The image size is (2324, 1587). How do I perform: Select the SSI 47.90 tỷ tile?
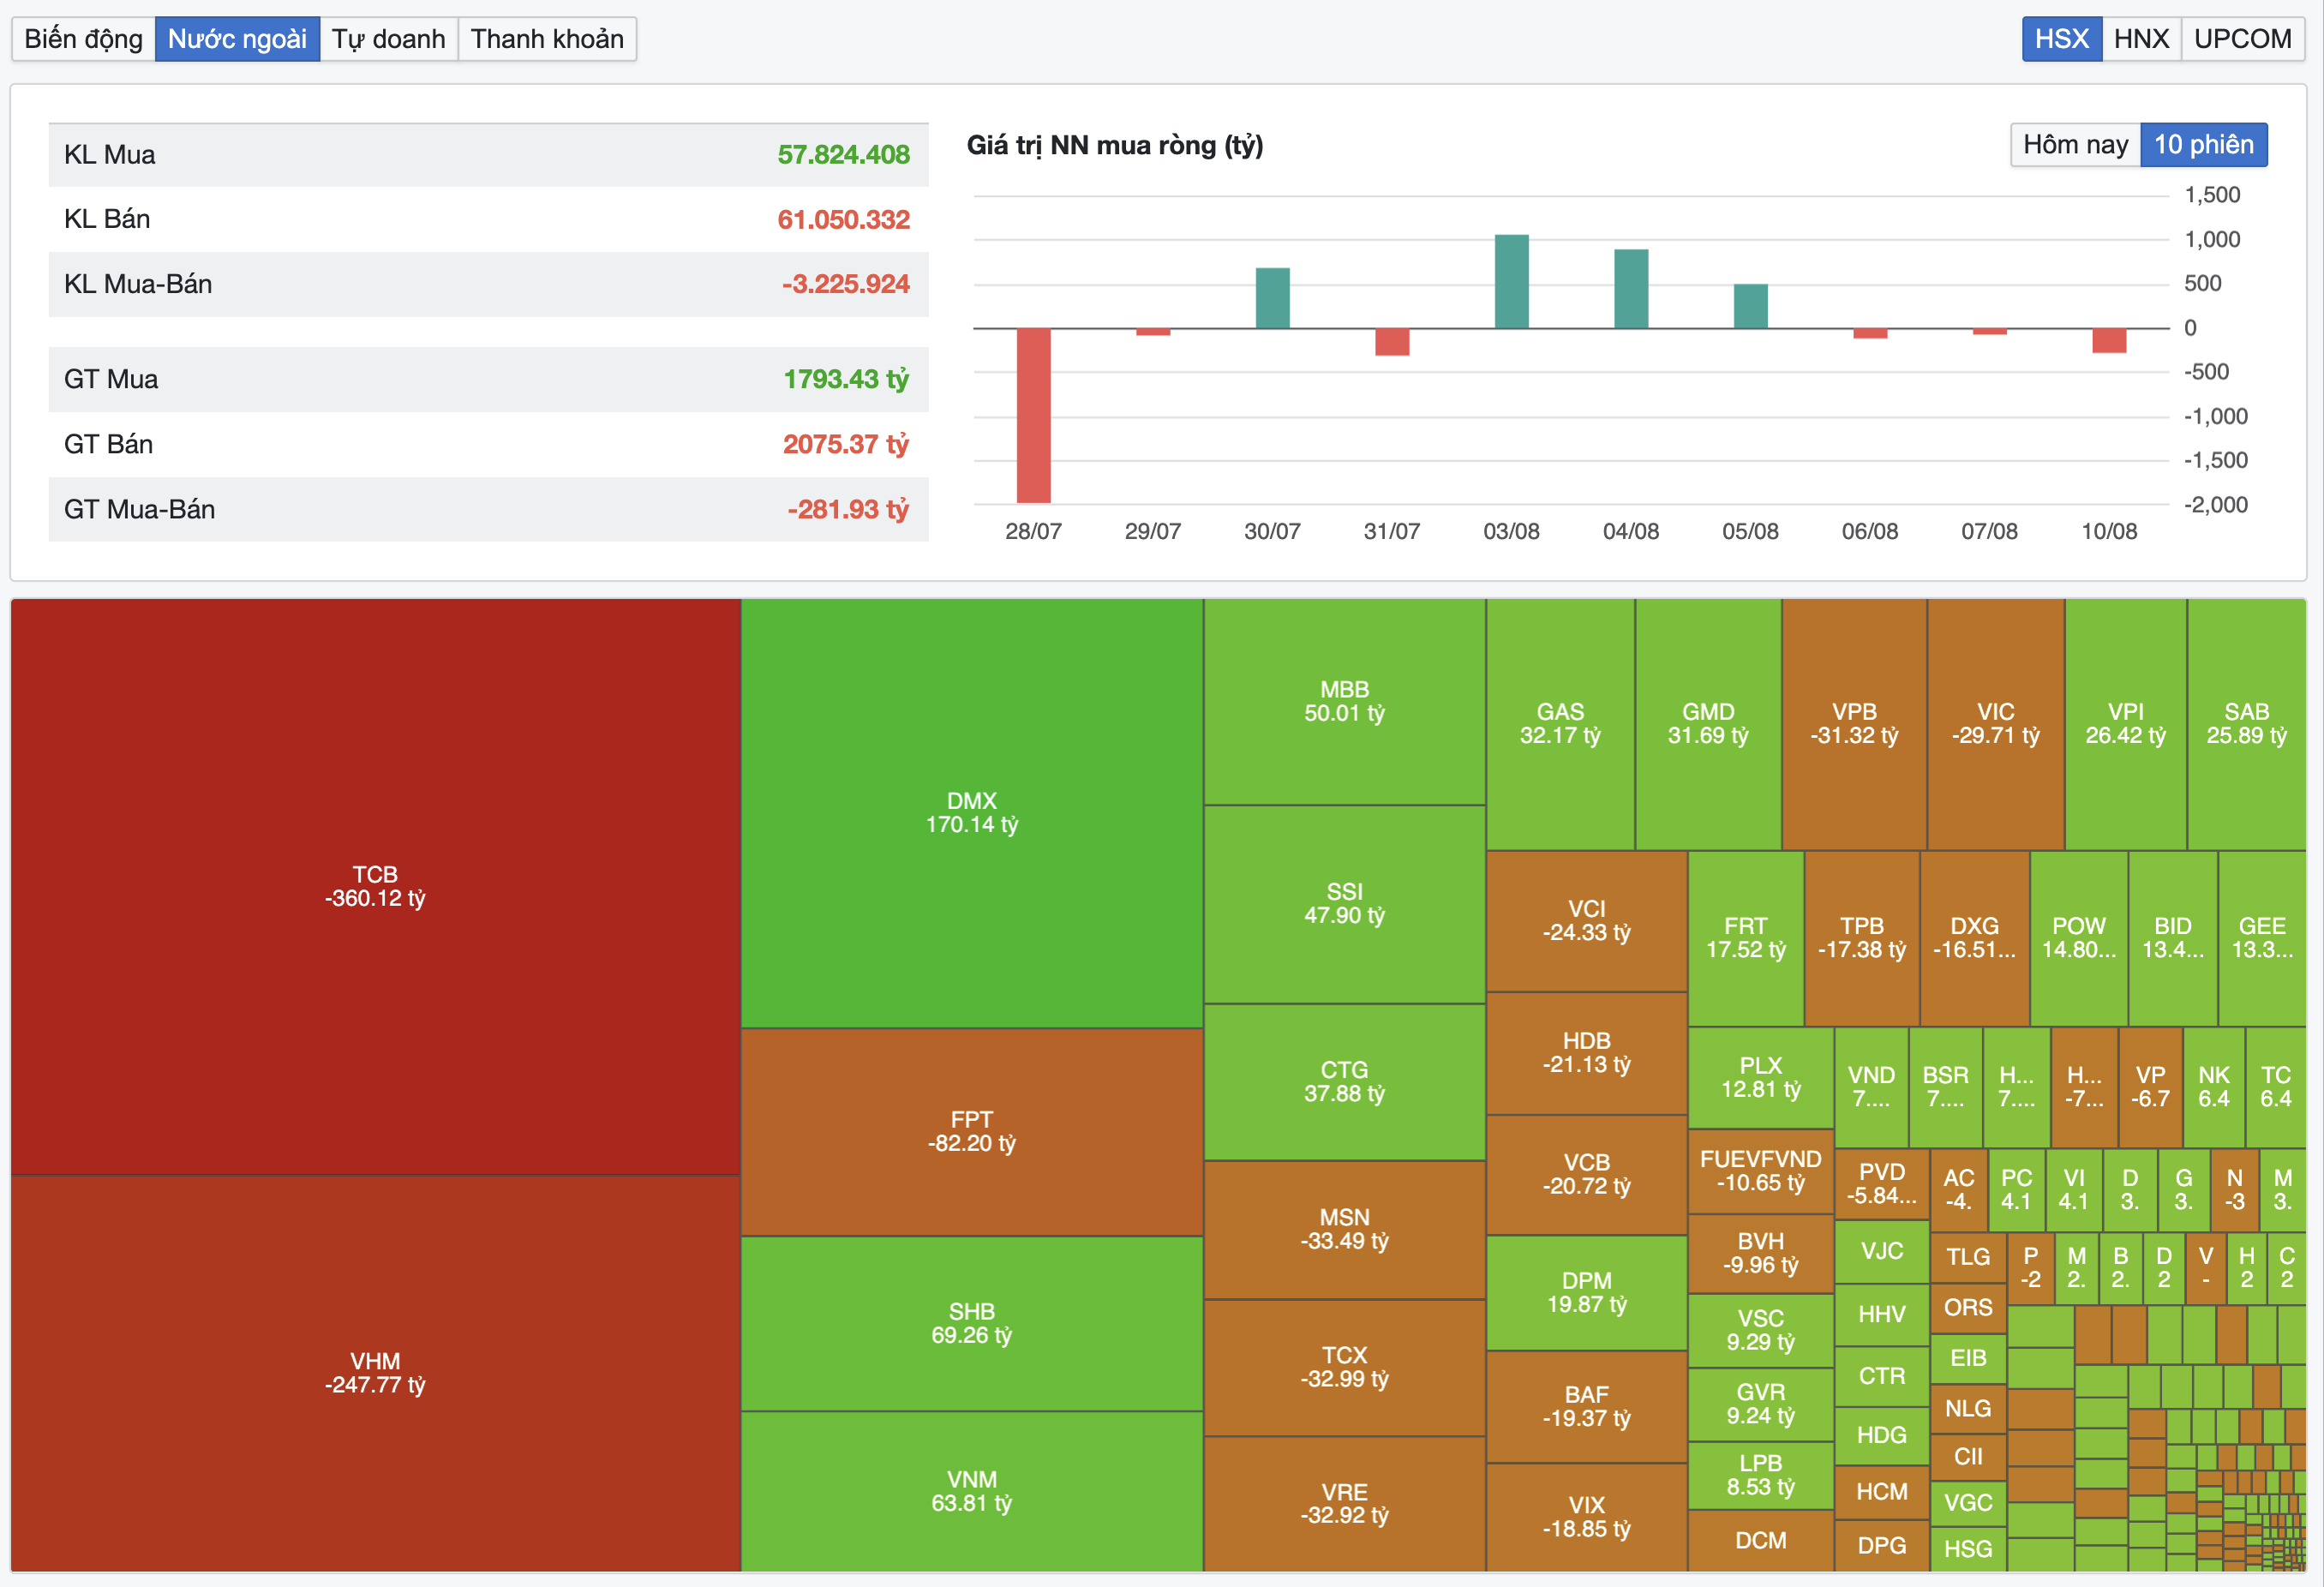(x=1344, y=904)
